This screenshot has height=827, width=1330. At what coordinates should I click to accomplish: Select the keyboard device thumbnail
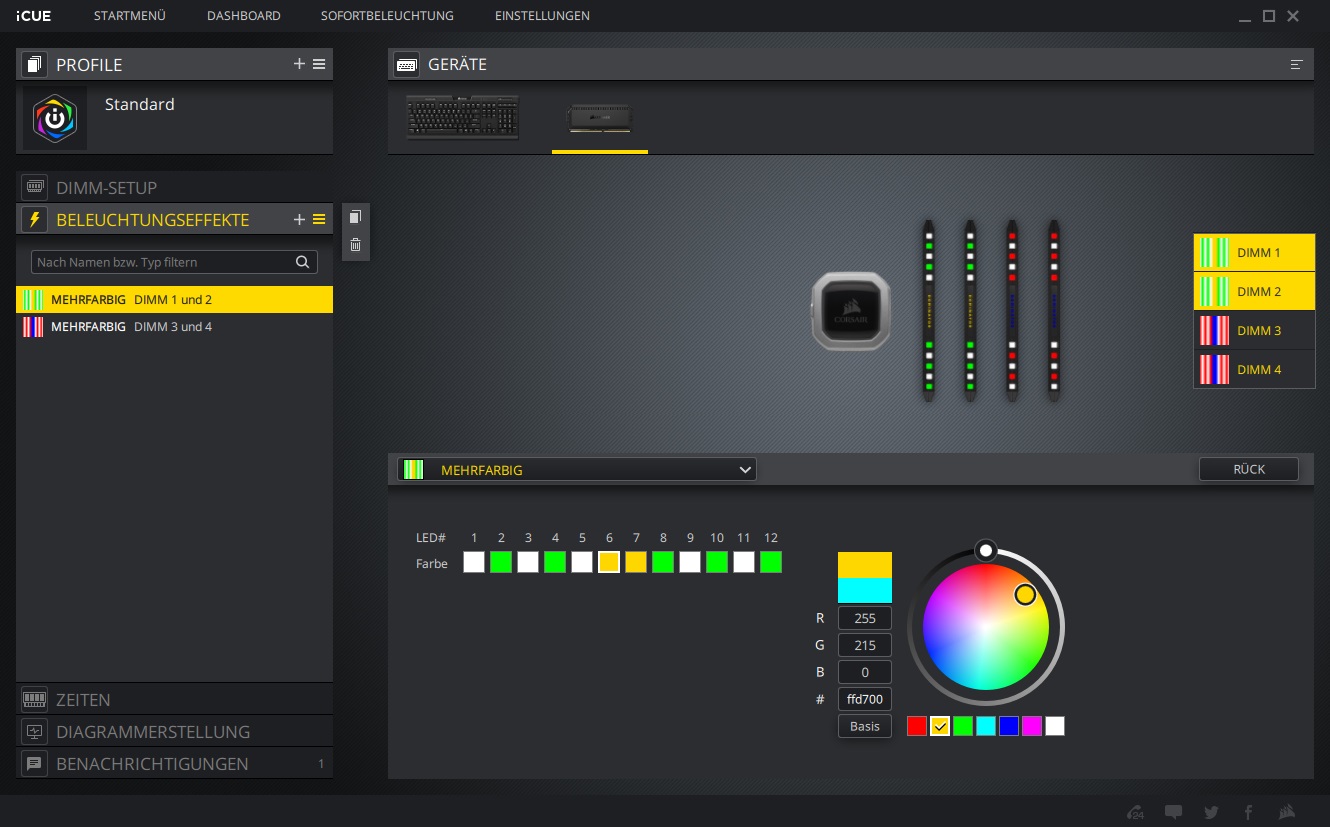click(462, 117)
